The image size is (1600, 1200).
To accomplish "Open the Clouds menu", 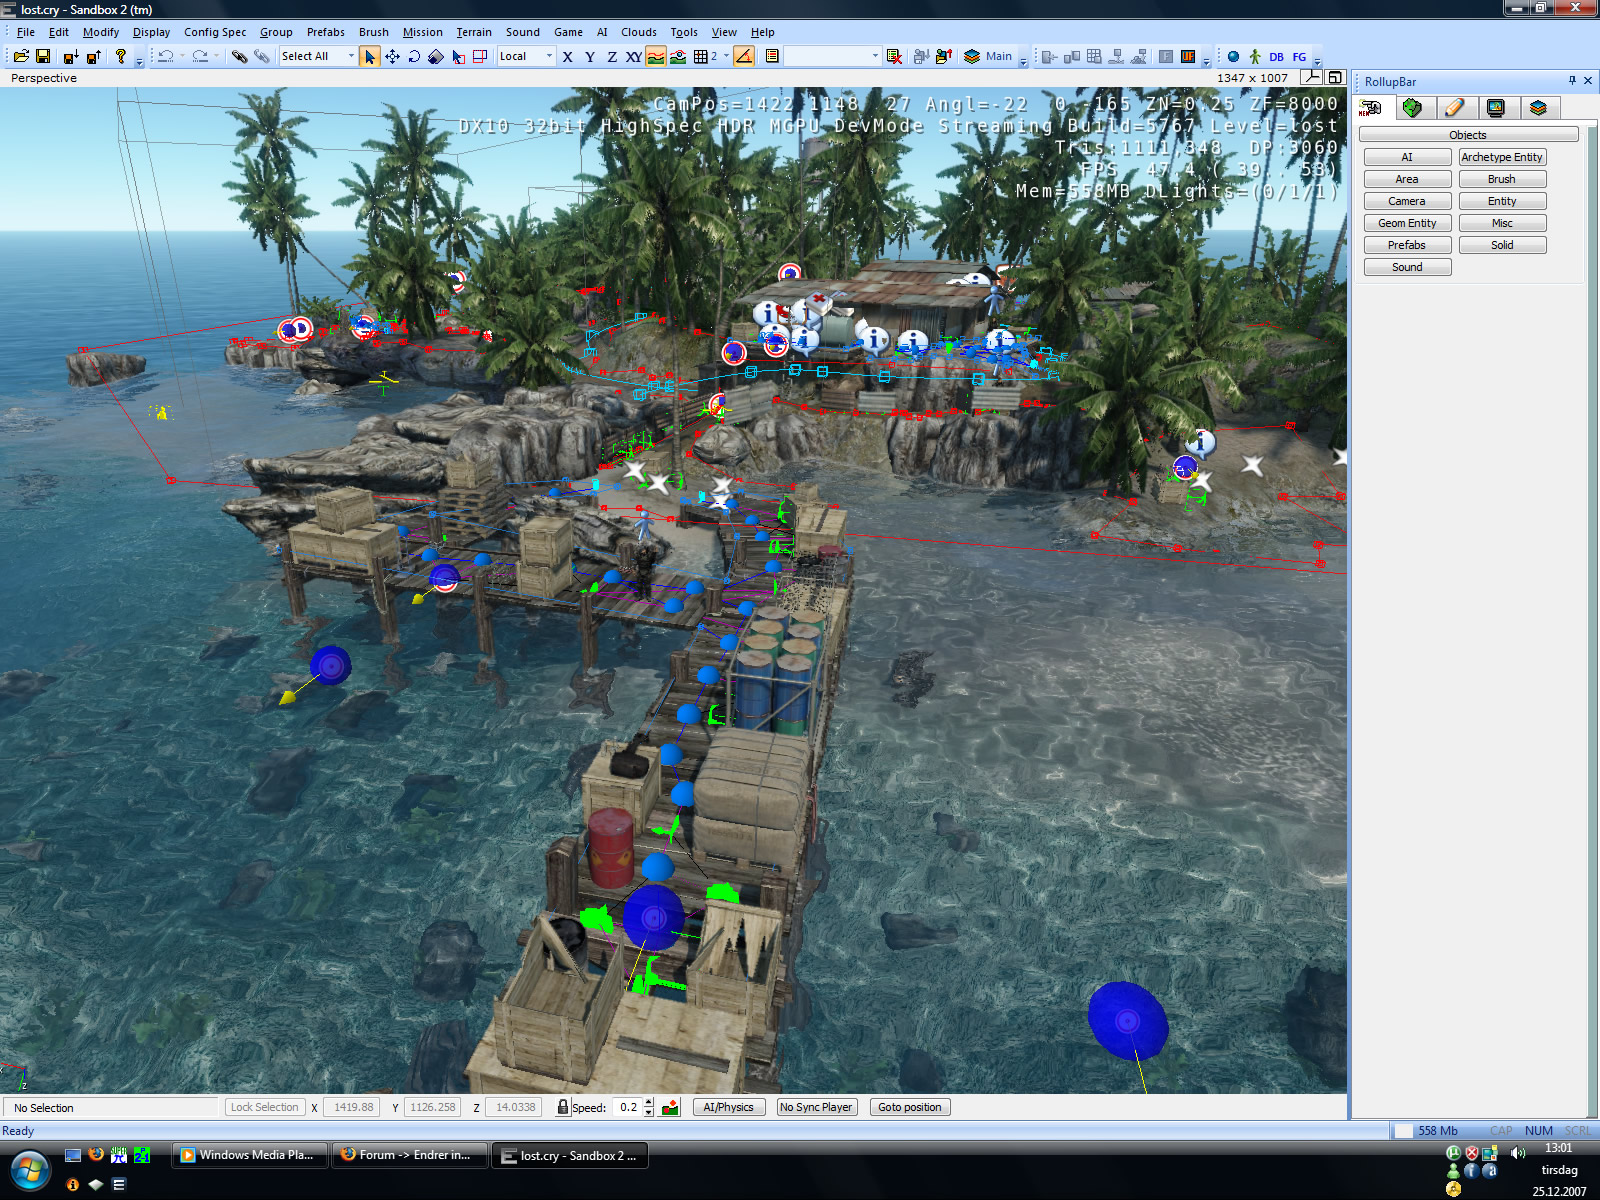I will 639,32.
